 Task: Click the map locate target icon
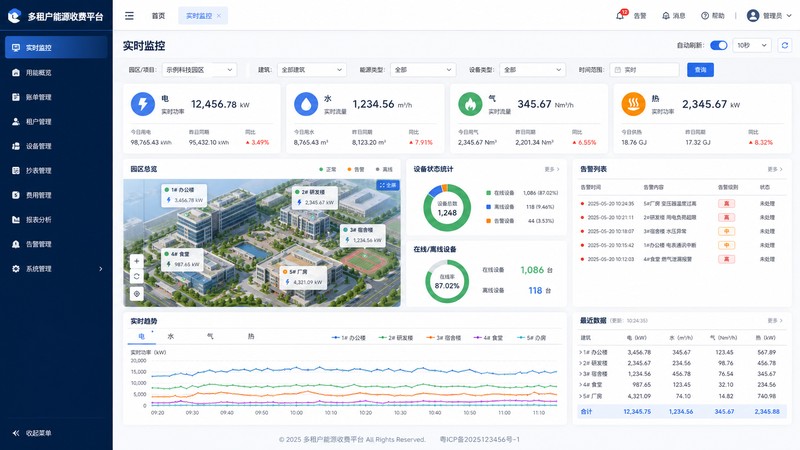(136, 293)
